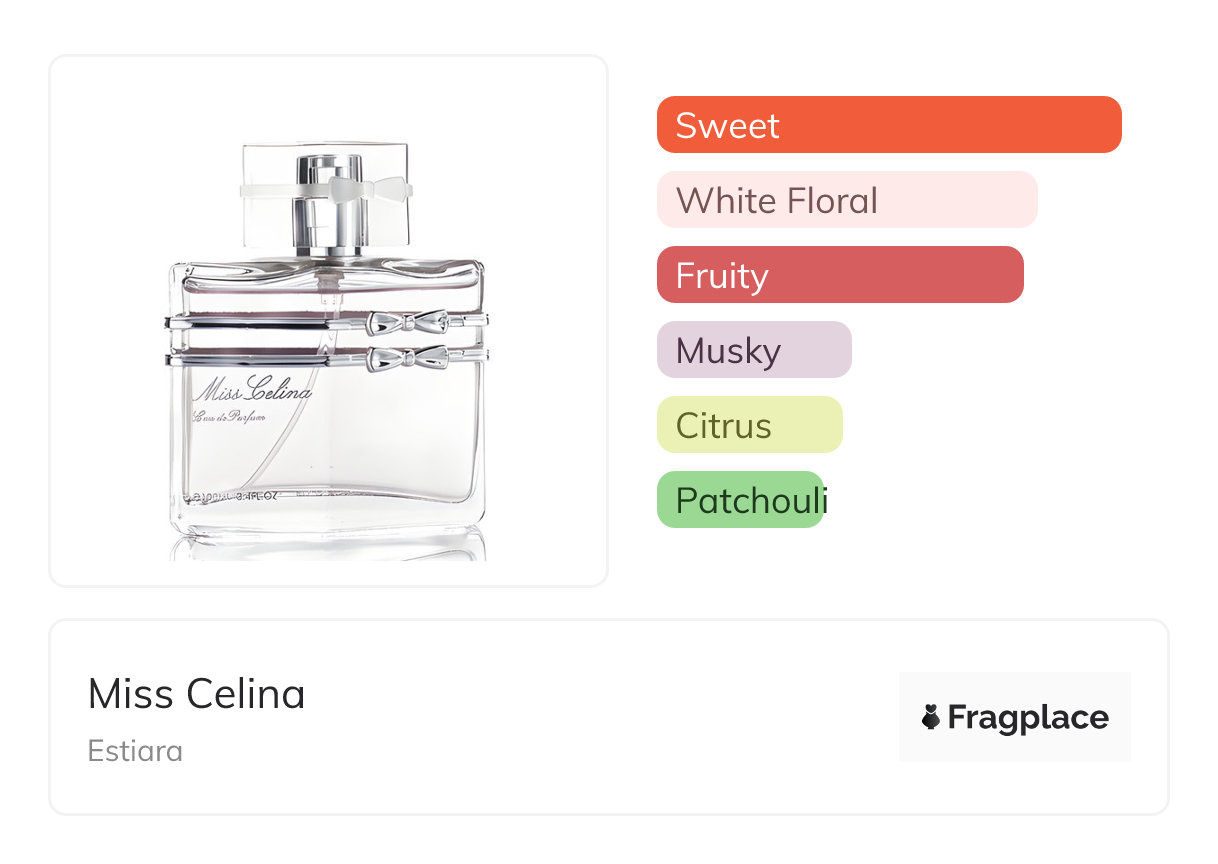Select the Citrus accord bar
The width and height of the screenshot is (1218, 864).
749,425
